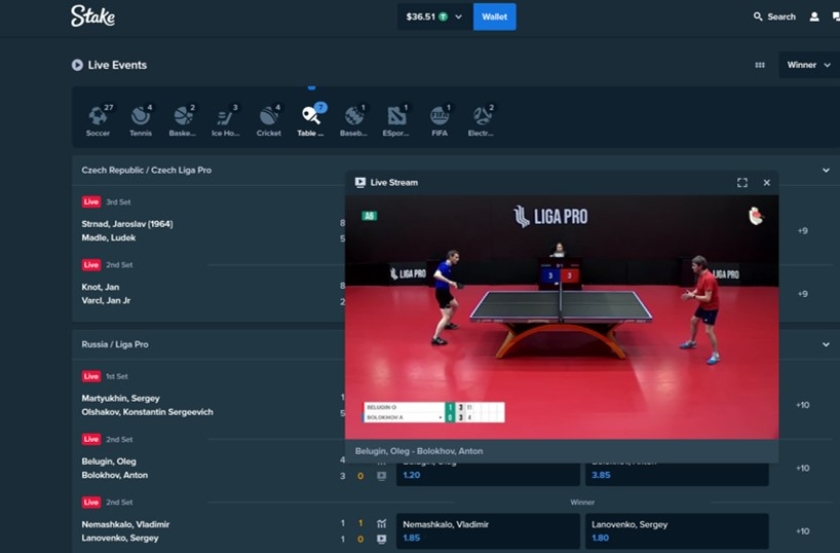The width and height of the screenshot is (840, 553).
Task: Open the Wallet
Action: [x=494, y=17]
